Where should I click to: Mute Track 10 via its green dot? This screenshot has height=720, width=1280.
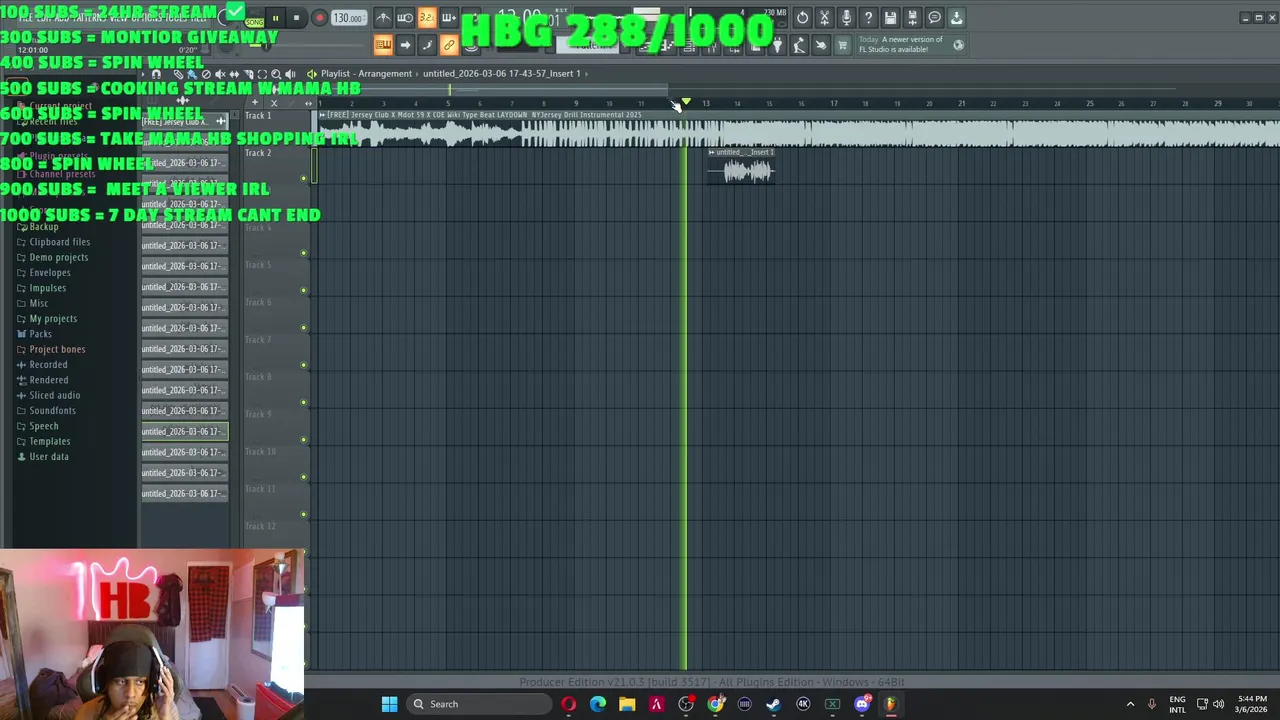tap(304, 477)
